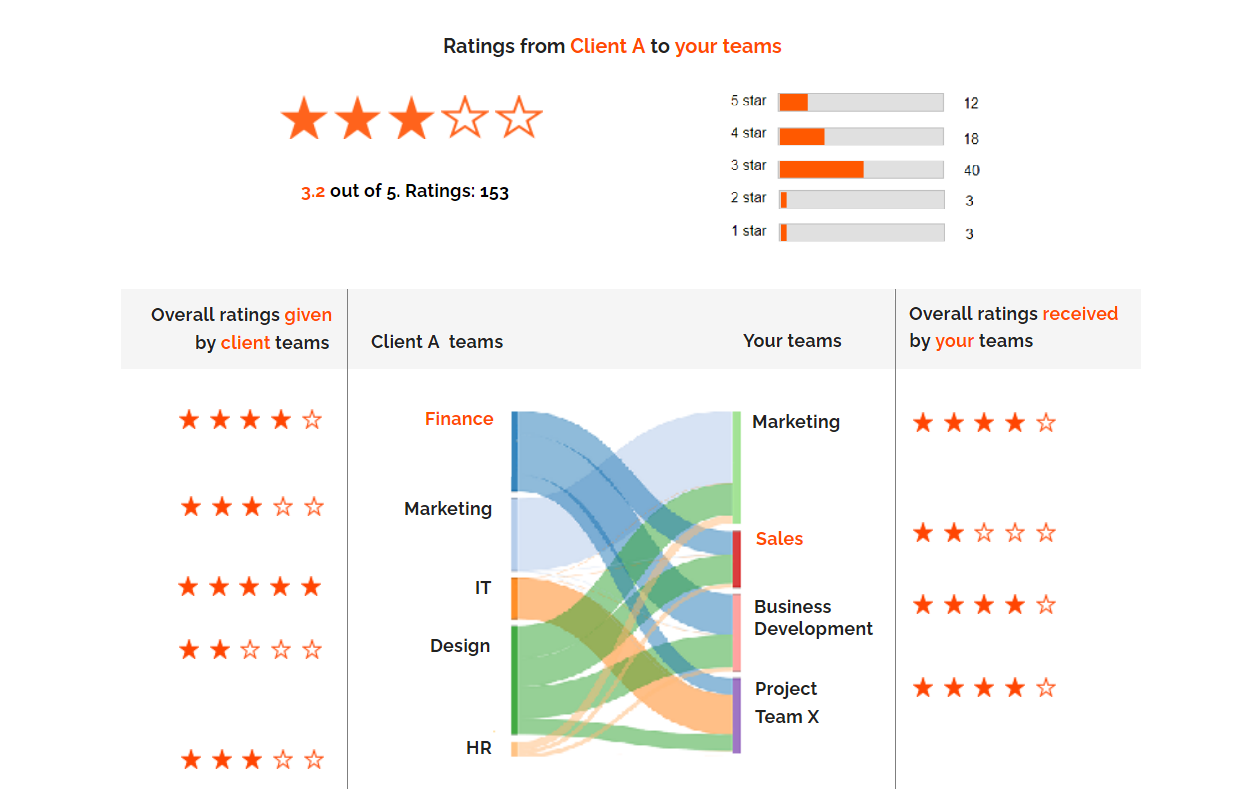The image size is (1250, 805).
Task: Click the HR team label
Action: (x=479, y=748)
